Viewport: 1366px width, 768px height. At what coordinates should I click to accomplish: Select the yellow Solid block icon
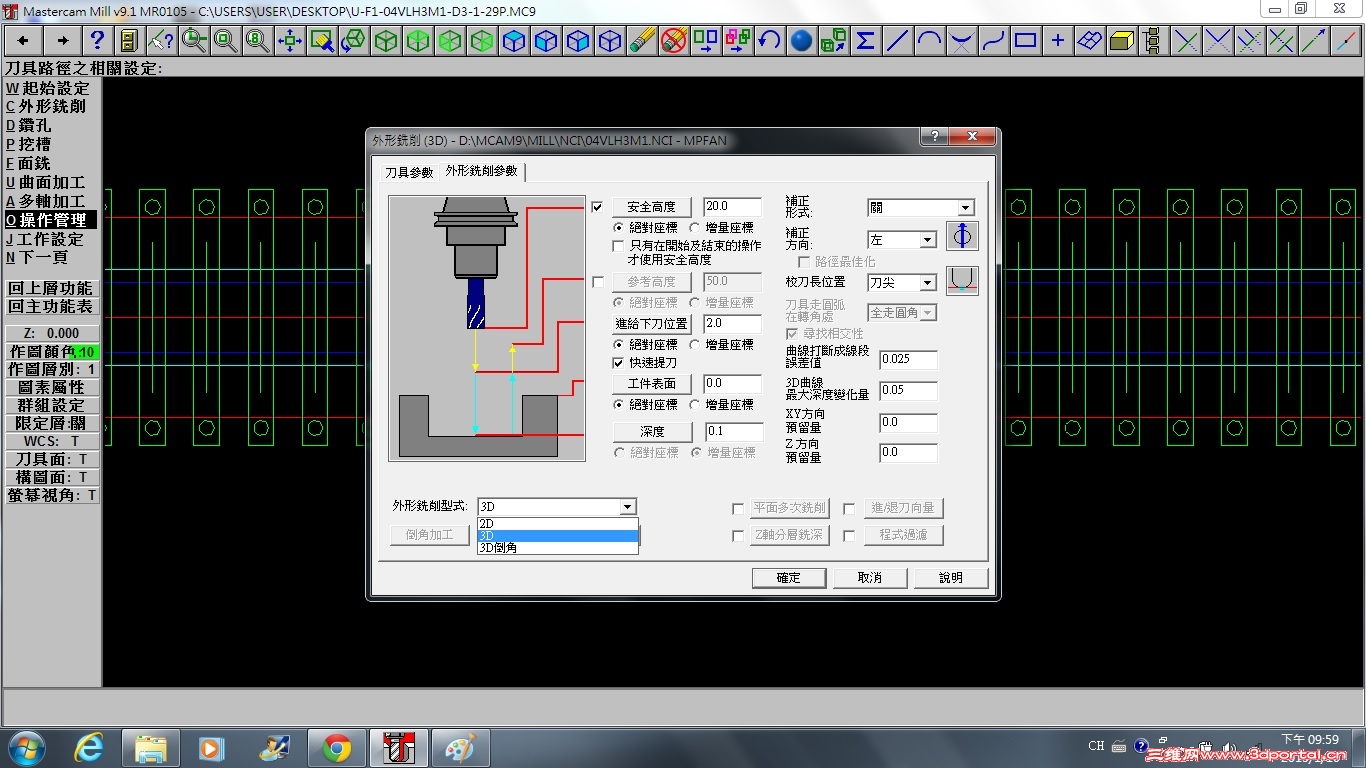point(1122,41)
